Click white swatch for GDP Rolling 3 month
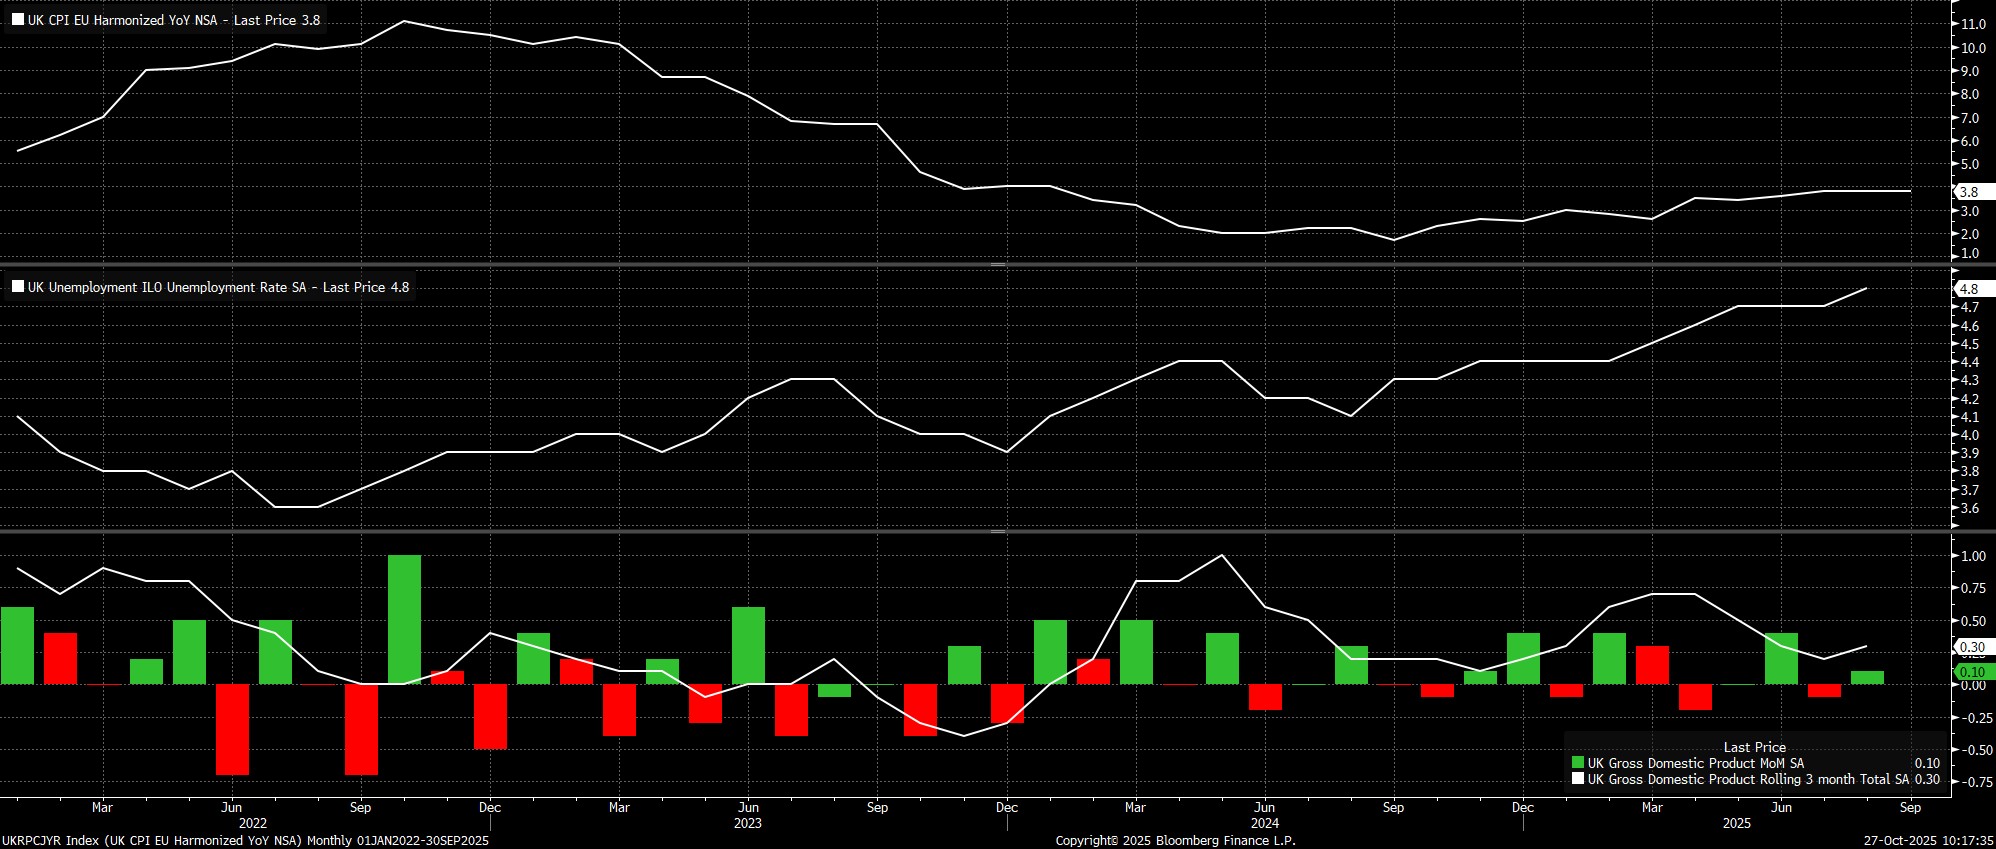Viewport: 1996px width, 849px height. (1578, 778)
